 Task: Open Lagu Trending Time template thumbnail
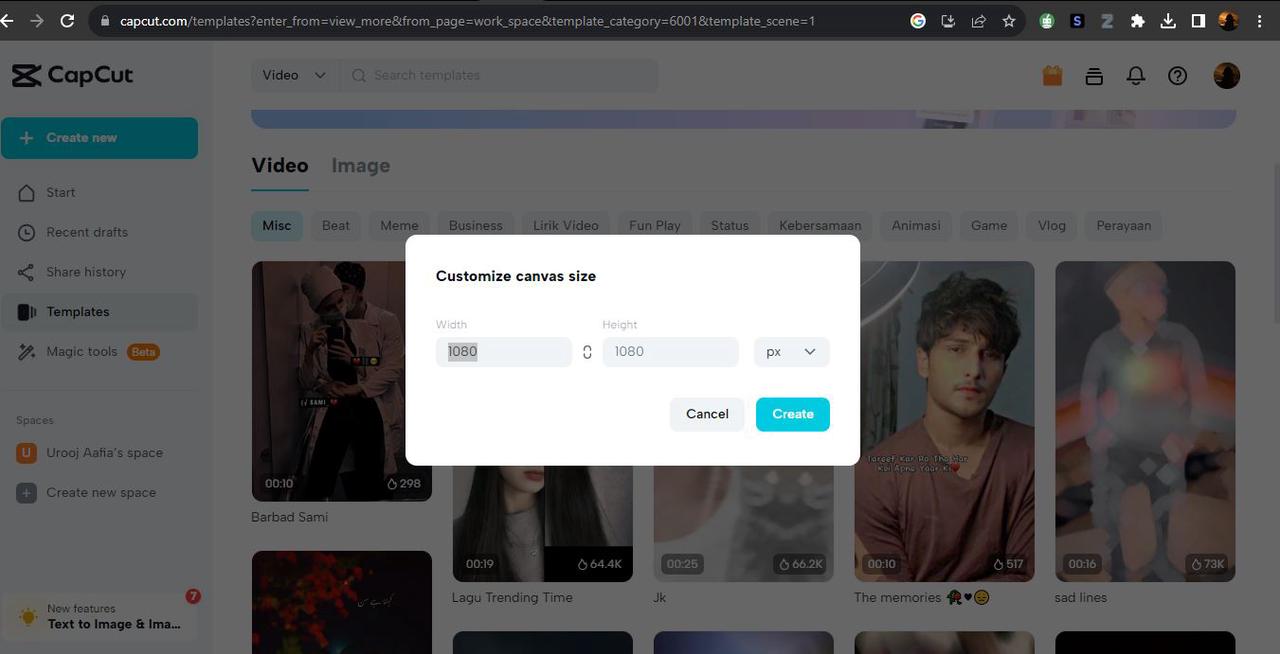(x=543, y=523)
